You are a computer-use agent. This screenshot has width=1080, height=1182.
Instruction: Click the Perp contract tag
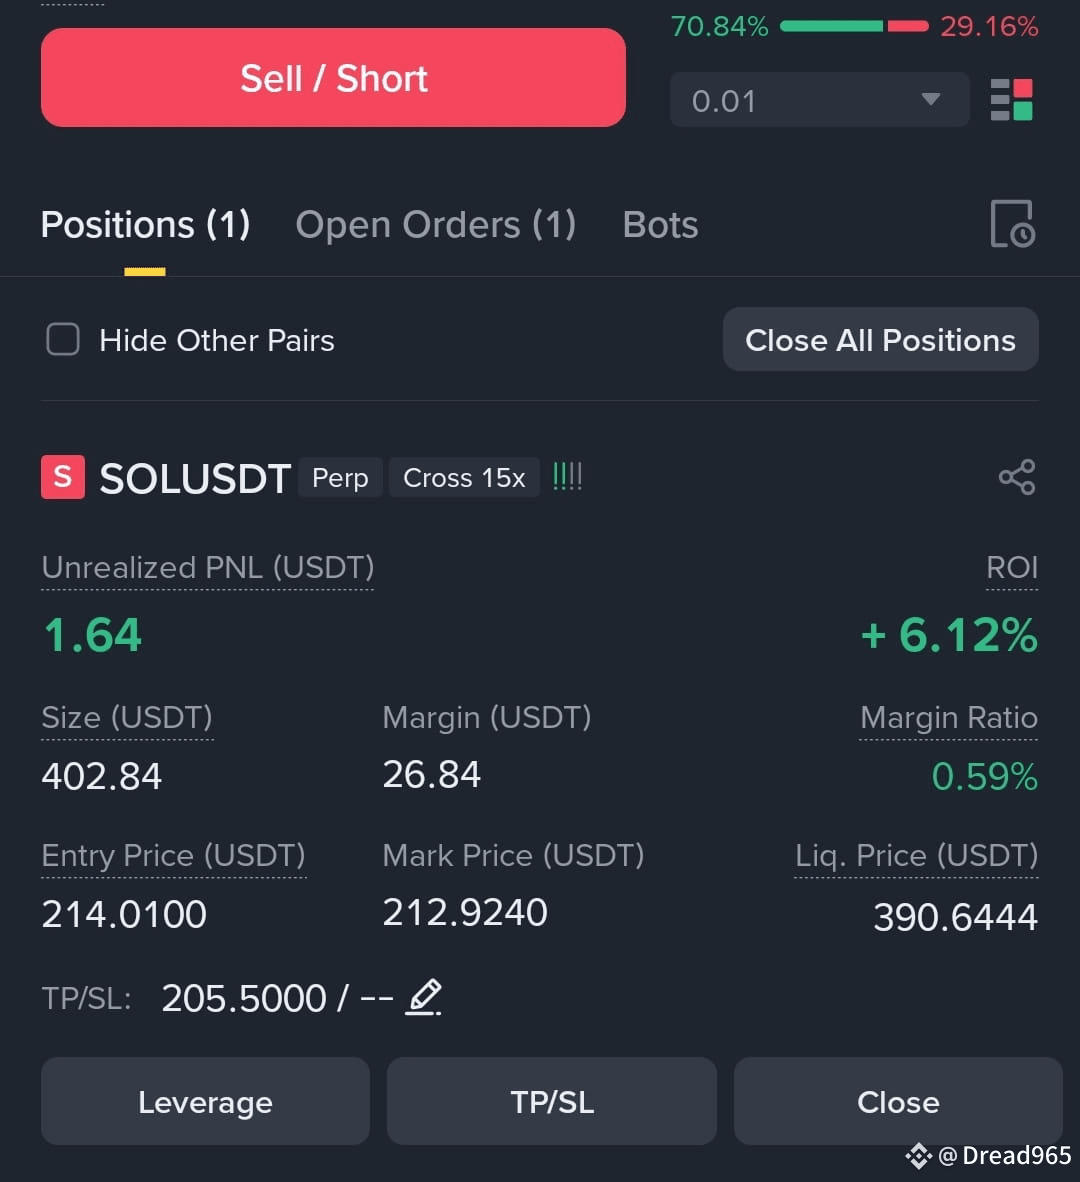click(x=340, y=477)
